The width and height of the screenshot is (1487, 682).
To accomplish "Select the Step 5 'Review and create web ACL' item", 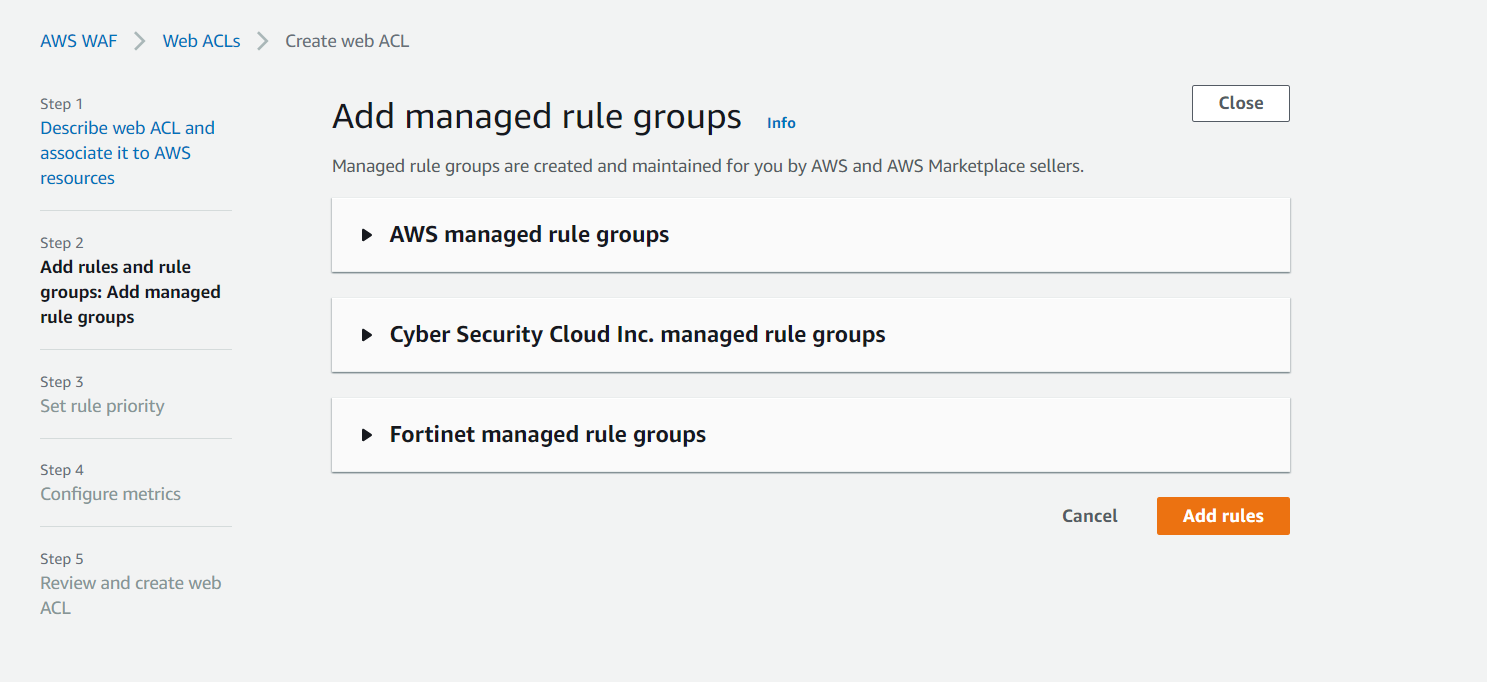I will pyautogui.click(x=130, y=595).
